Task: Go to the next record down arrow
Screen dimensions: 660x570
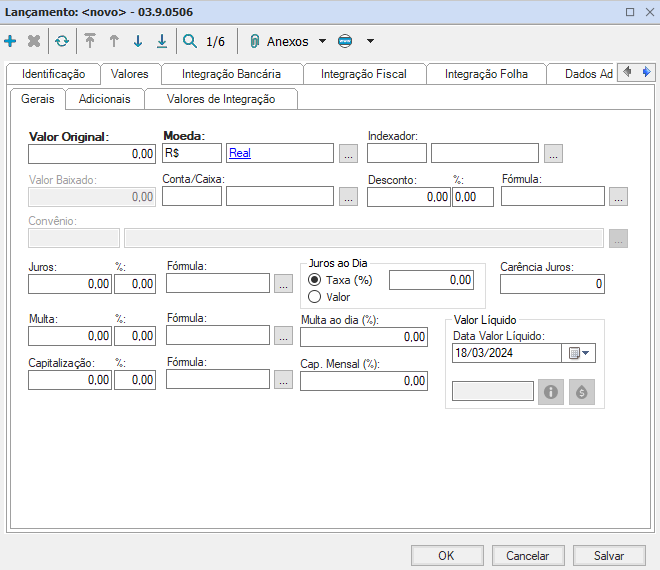Action: click(x=138, y=42)
